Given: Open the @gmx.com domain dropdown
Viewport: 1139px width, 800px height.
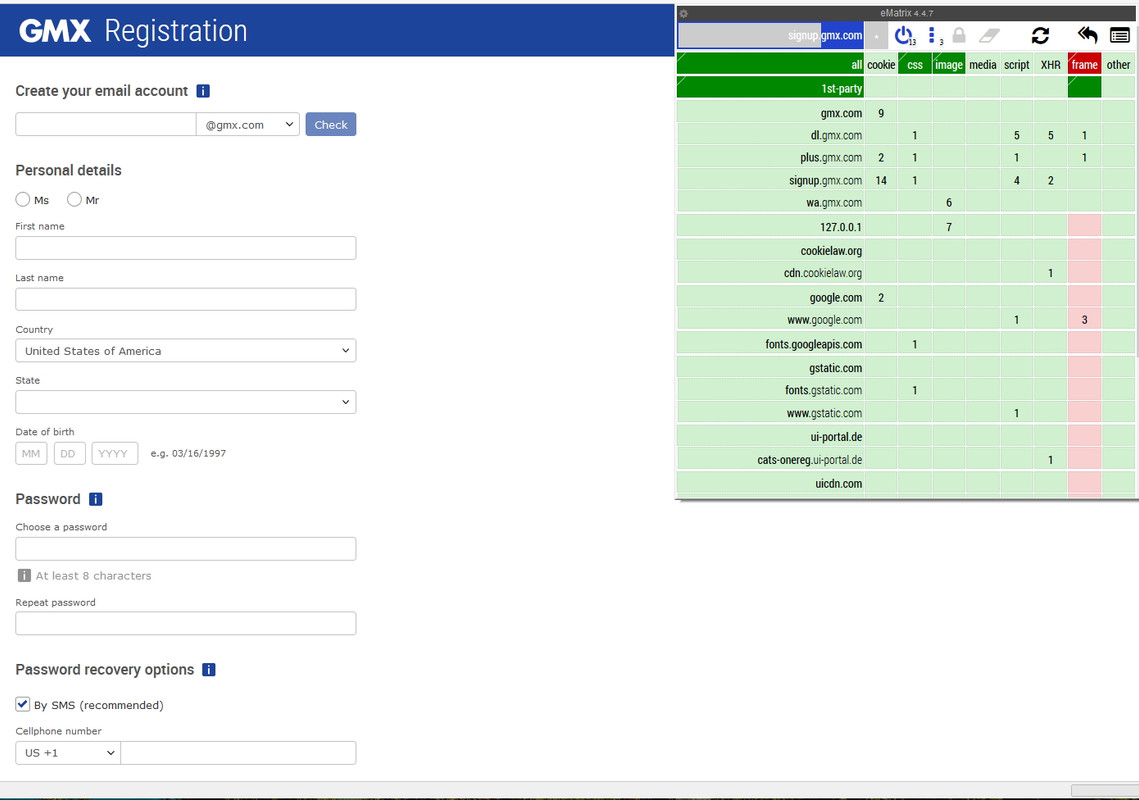Looking at the screenshot, I should coord(248,124).
